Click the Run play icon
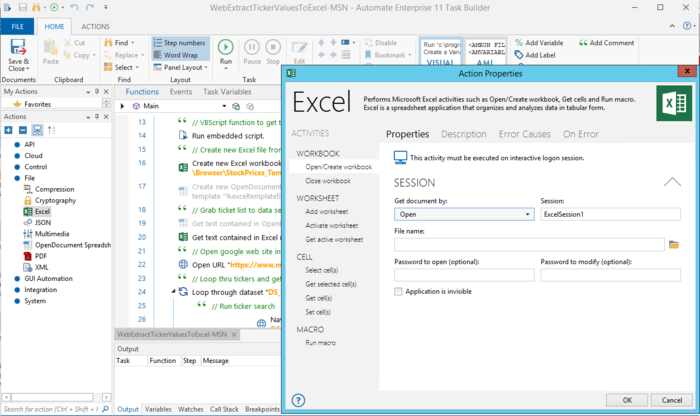This screenshot has height=416, width=700. [x=225, y=47]
